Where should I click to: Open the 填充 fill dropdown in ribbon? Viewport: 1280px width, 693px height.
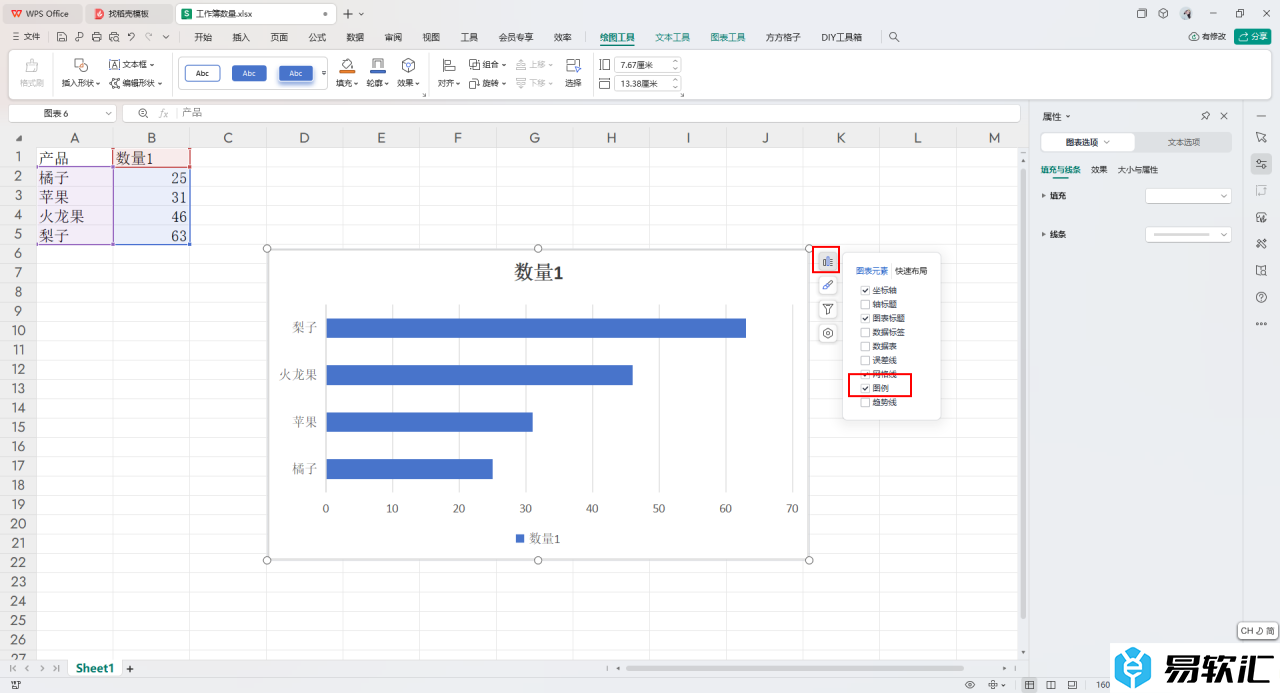[347, 84]
